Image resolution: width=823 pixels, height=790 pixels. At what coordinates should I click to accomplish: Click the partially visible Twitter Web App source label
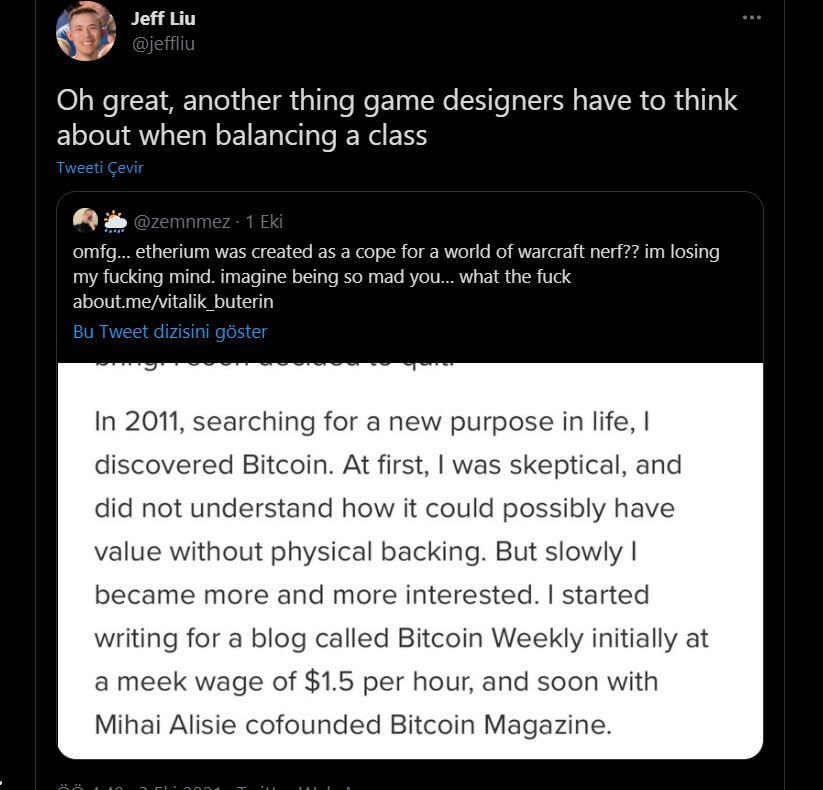click(302, 787)
